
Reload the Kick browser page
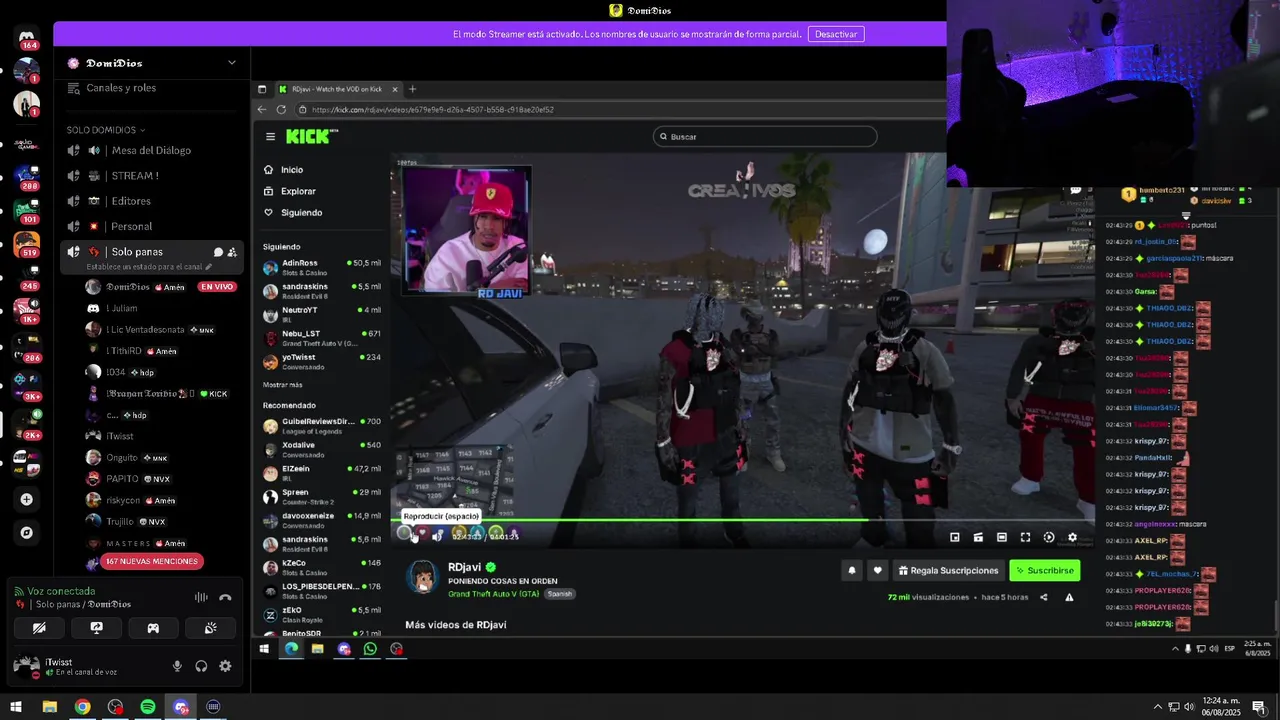click(281, 109)
